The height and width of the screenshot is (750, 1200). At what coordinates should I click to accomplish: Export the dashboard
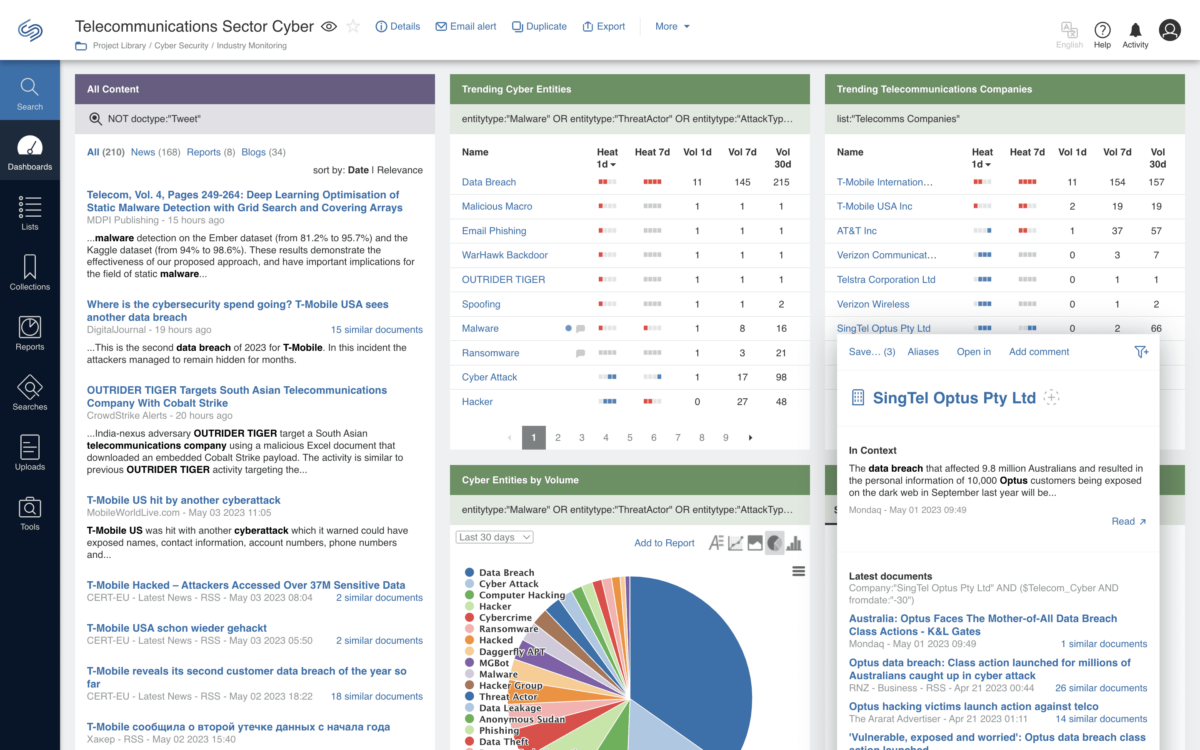point(604,26)
